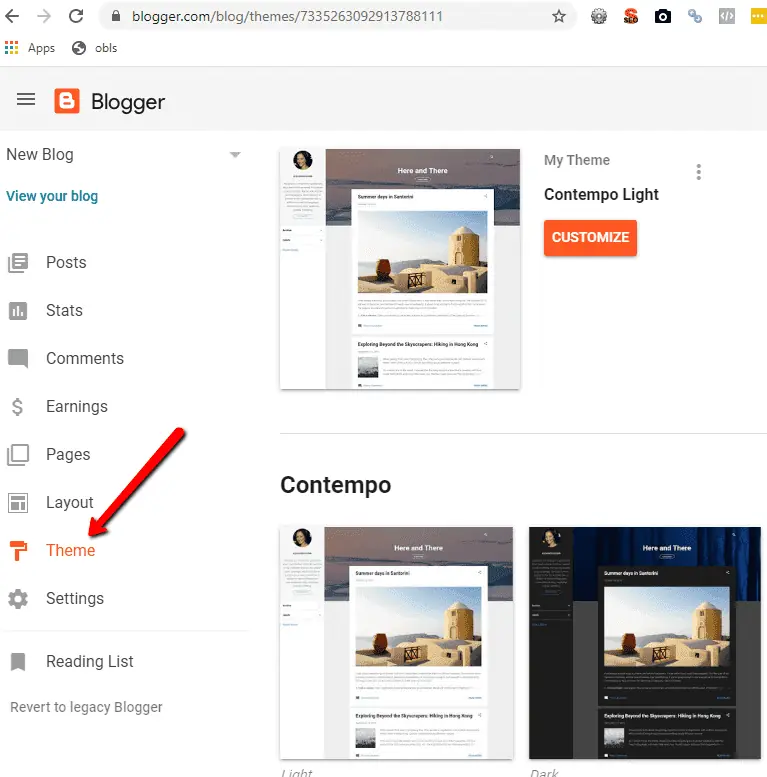Screen dimensions: 767x777
Task: Select the Contempo Dark theme thumbnail
Action: pos(645,643)
